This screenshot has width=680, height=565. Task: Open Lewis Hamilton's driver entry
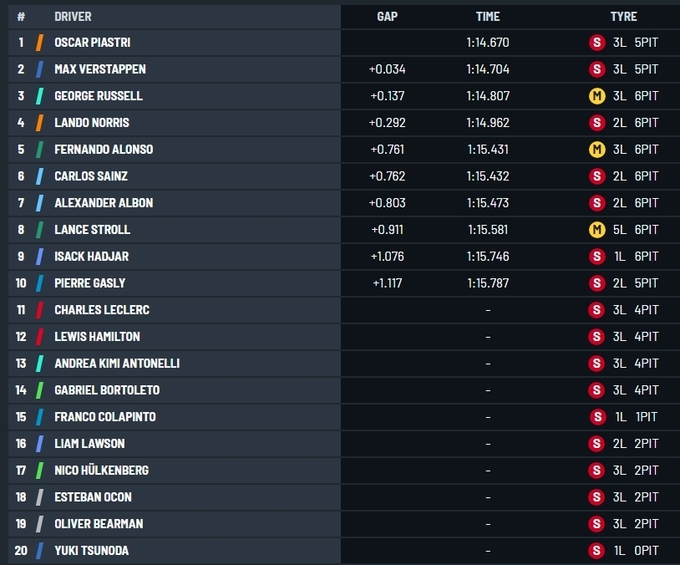[x=97, y=337]
